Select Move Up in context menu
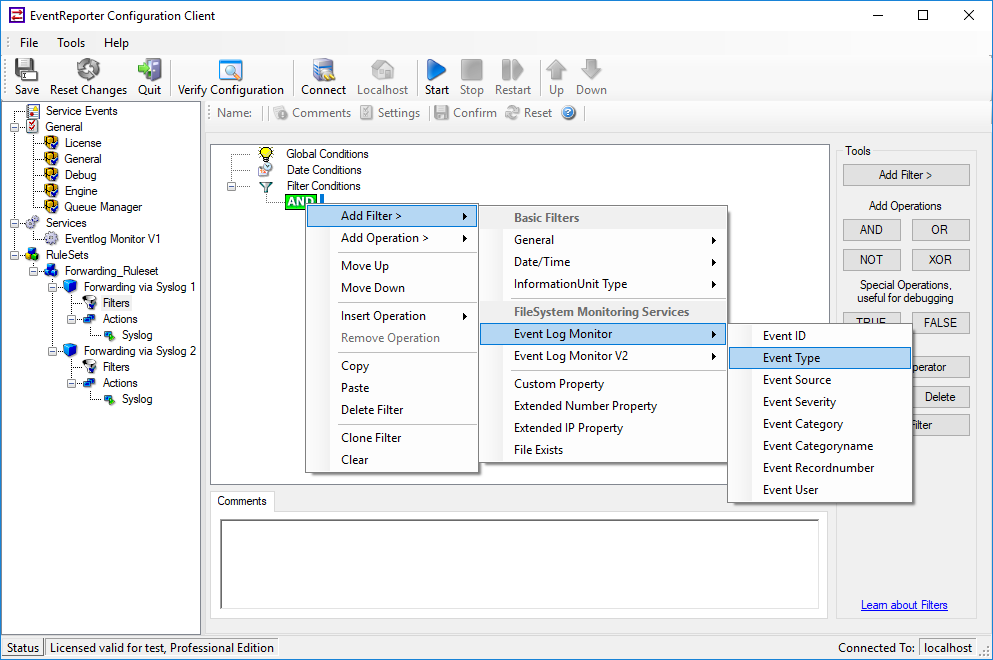The height and width of the screenshot is (660, 993). [391, 266]
